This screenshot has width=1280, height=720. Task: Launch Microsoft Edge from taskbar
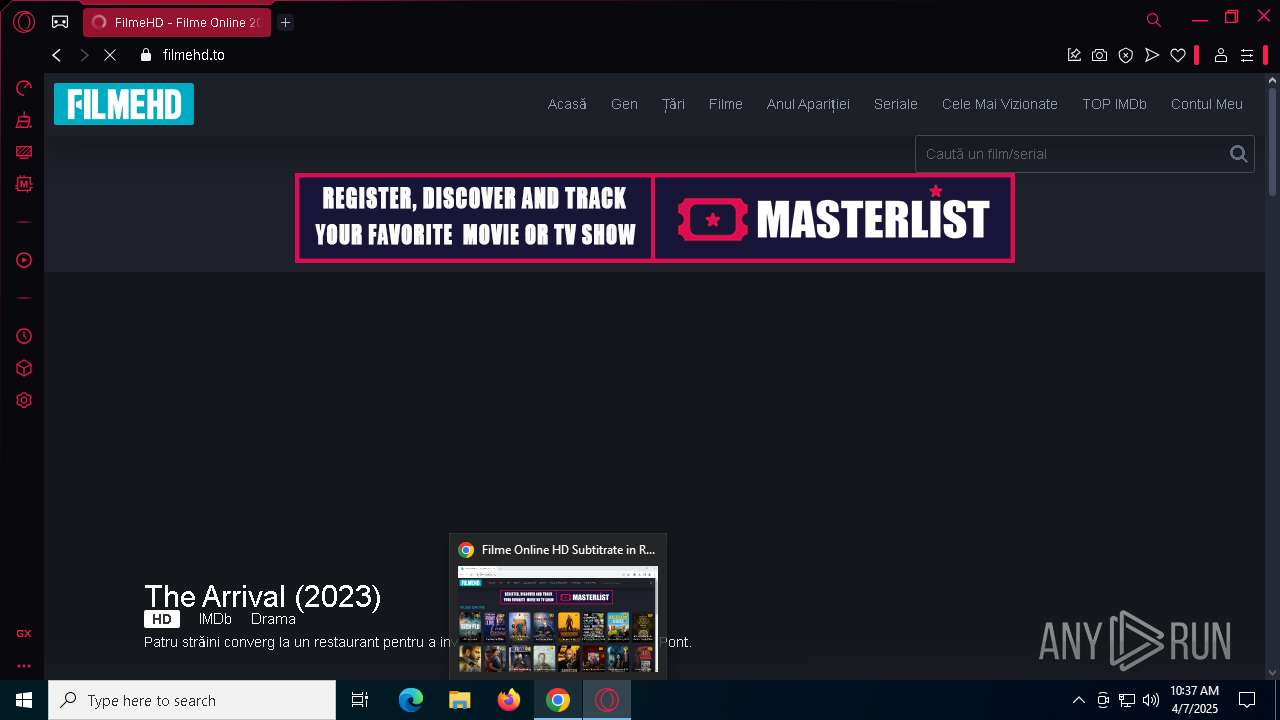[411, 700]
